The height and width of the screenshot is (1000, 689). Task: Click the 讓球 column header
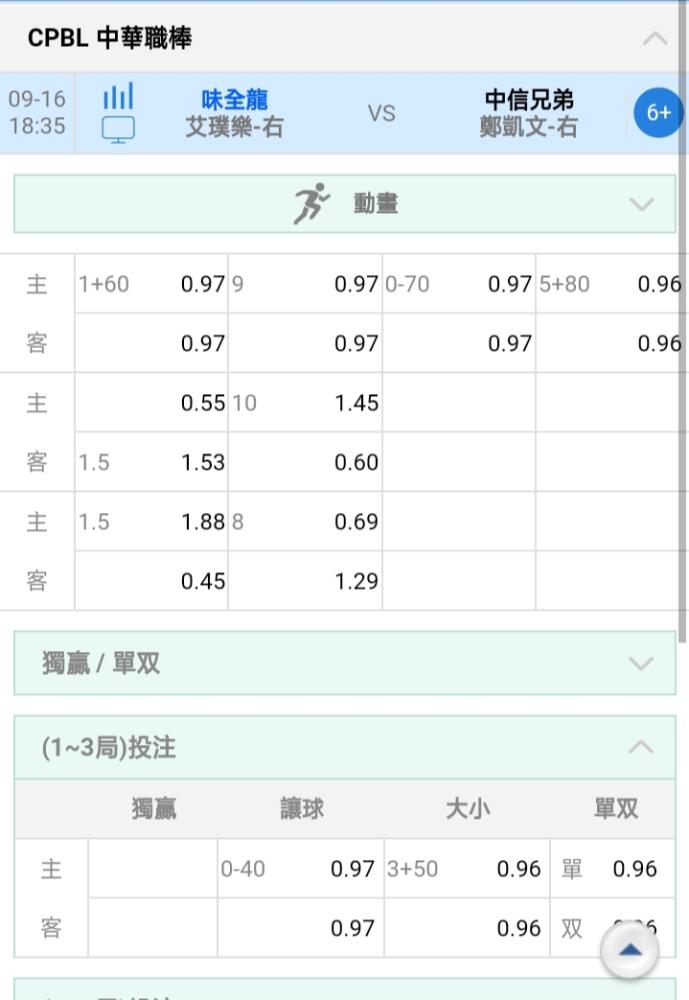click(x=302, y=809)
